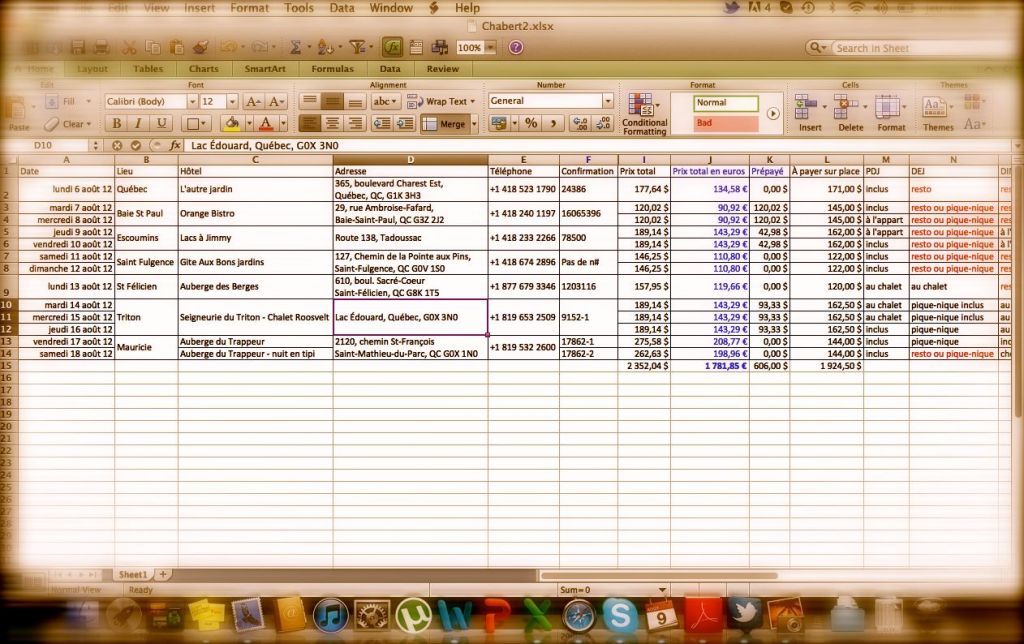Toggle Italic formatting
This screenshot has width=1024, height=644.
[x=139, y=123]
